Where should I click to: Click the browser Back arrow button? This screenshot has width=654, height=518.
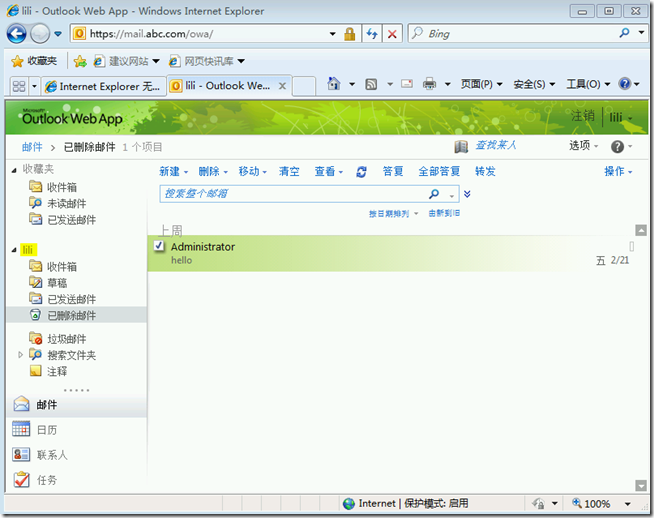pos(17,34)
